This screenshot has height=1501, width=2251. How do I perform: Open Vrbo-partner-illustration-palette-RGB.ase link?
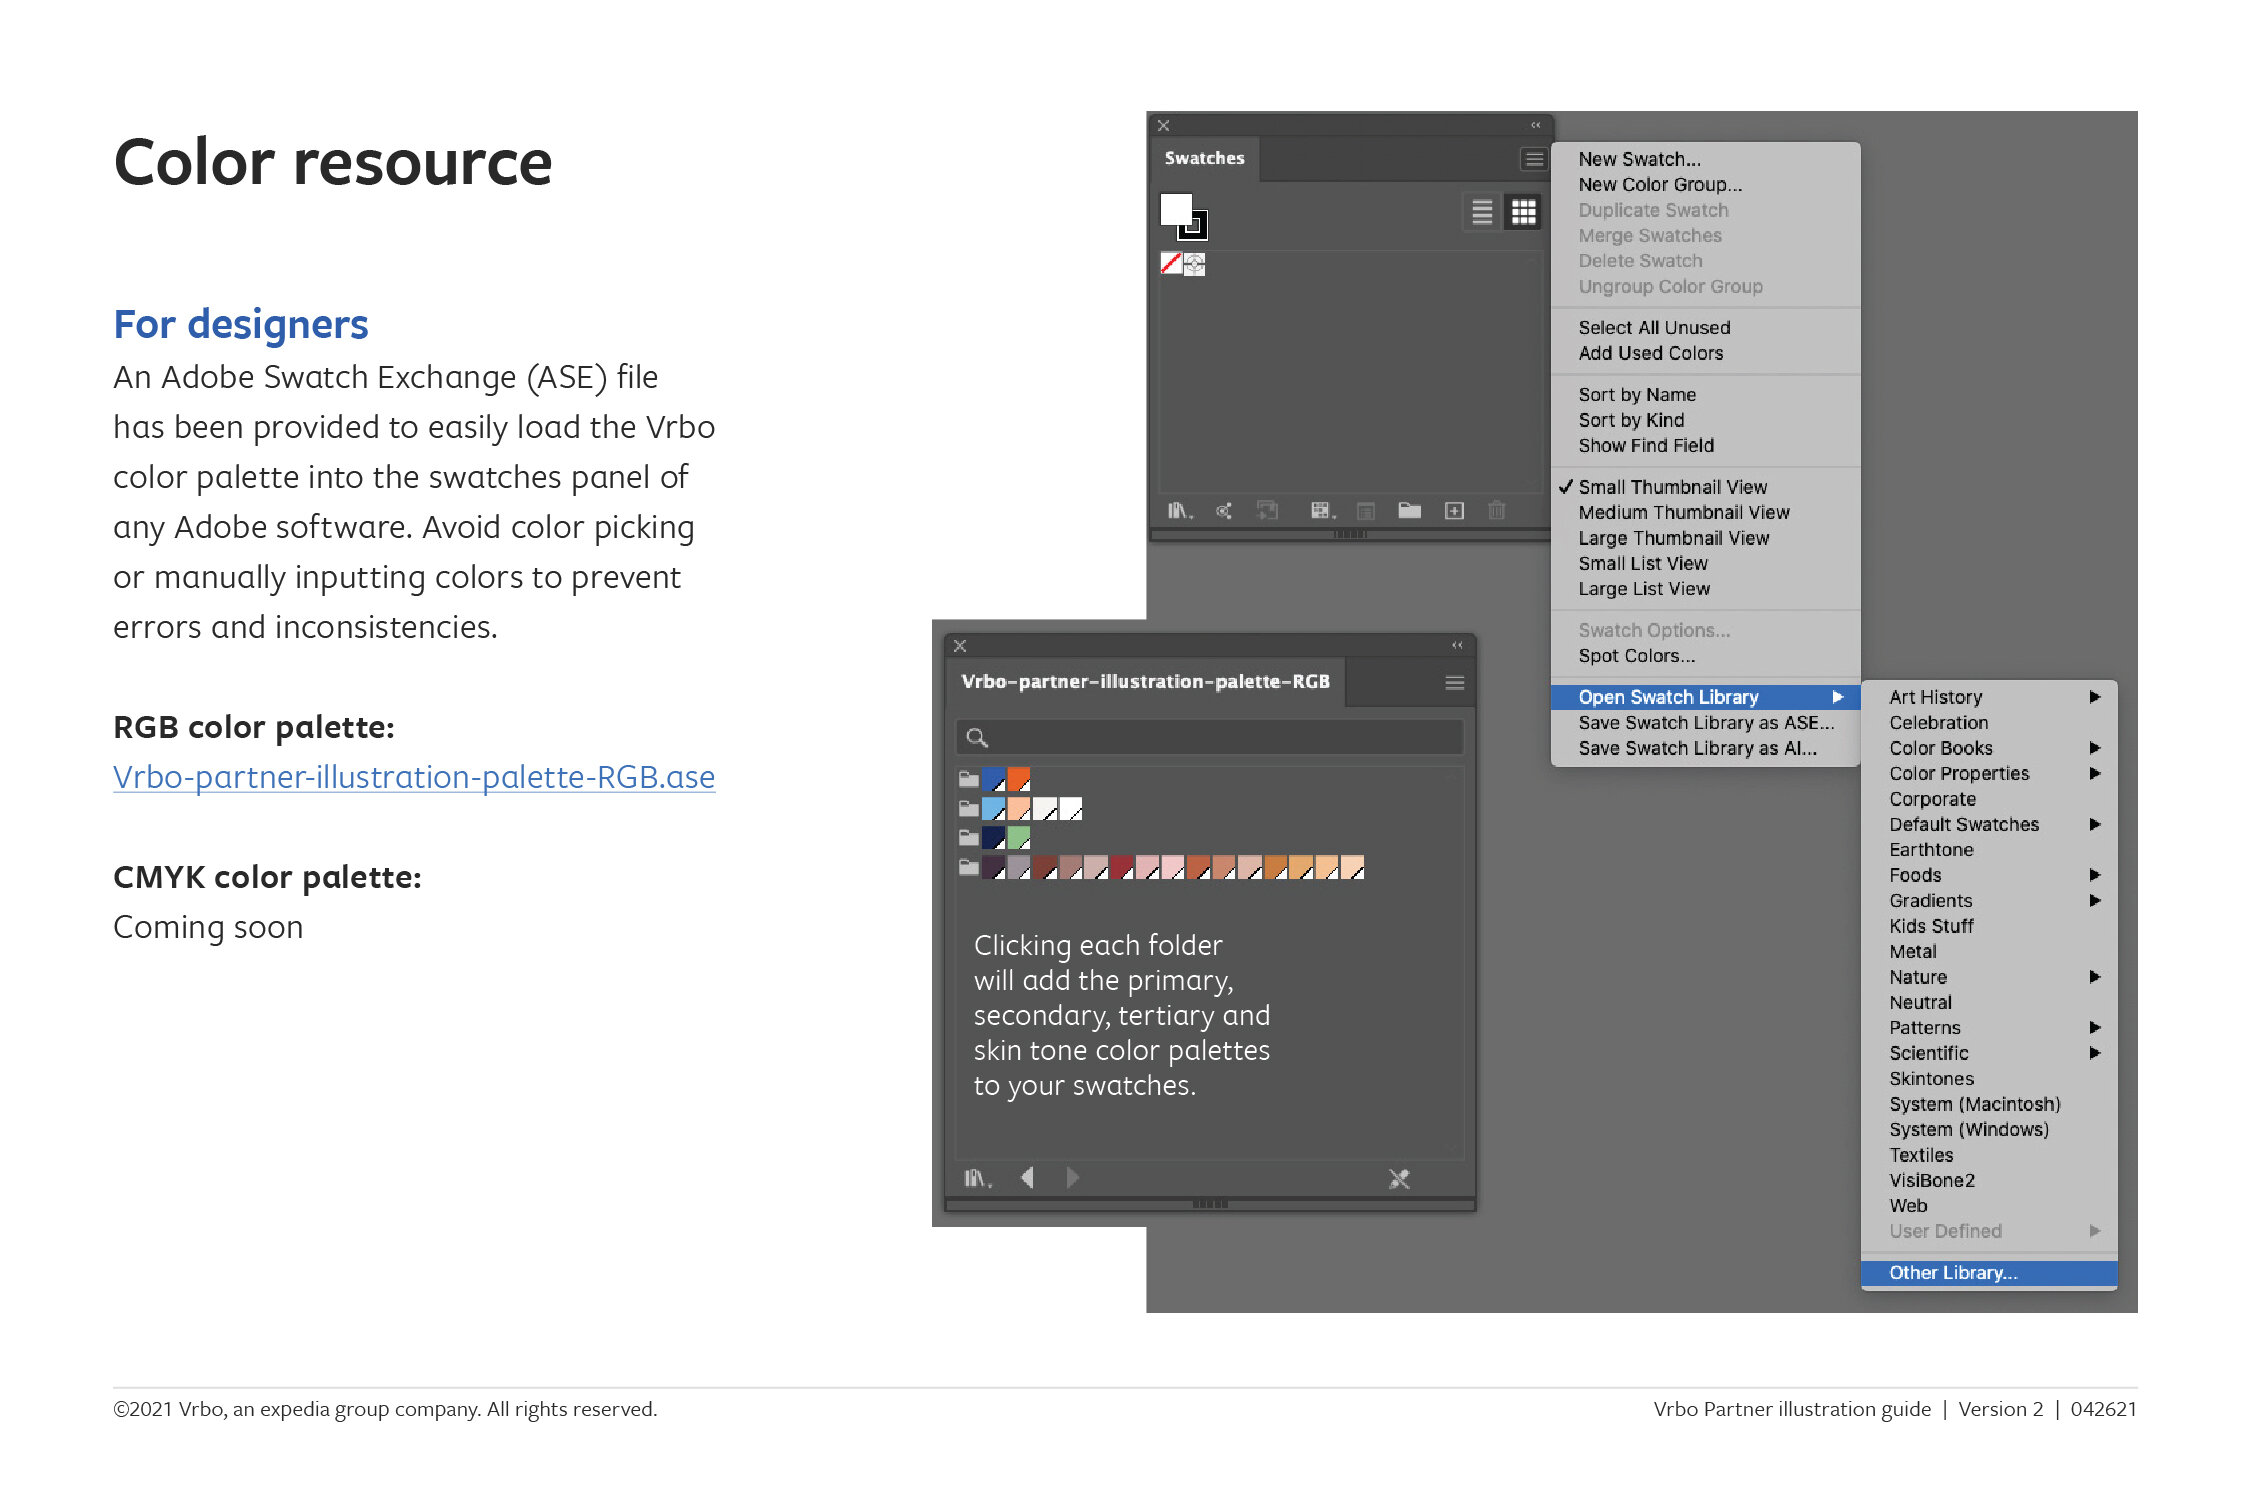pyautogui.click(x=414, y=777)
